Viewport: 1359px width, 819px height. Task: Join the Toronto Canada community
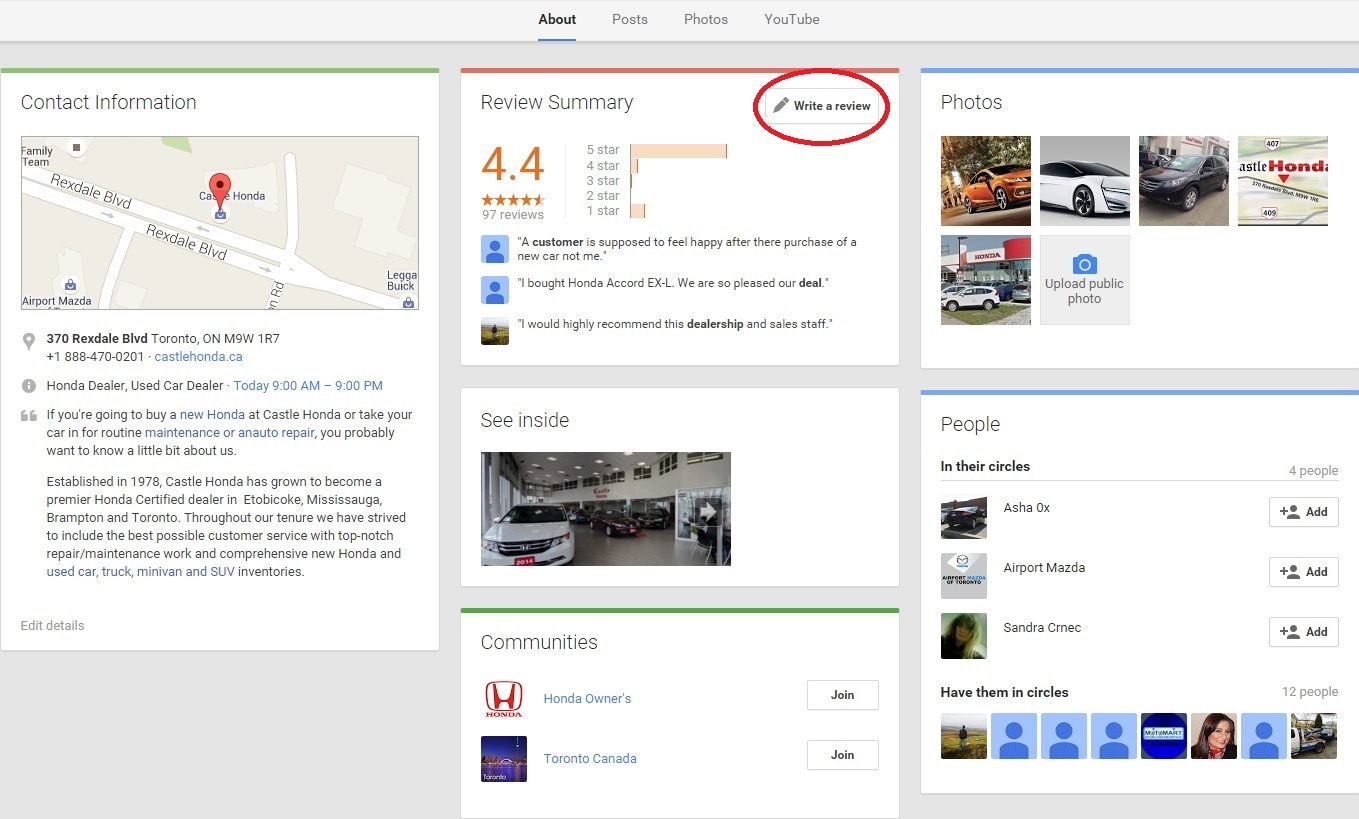coord(843,755)
